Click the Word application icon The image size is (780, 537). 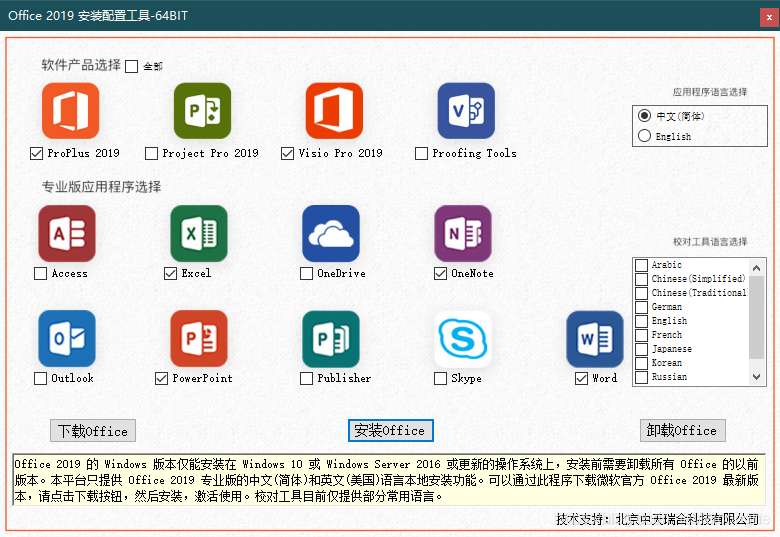pyautogui.click(x=595, y=339)
